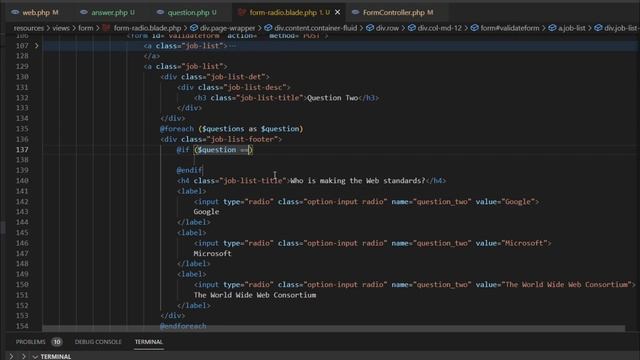
Task: Open the form-radio.blade.php breadcrumb file
Action: coord(147,28)
